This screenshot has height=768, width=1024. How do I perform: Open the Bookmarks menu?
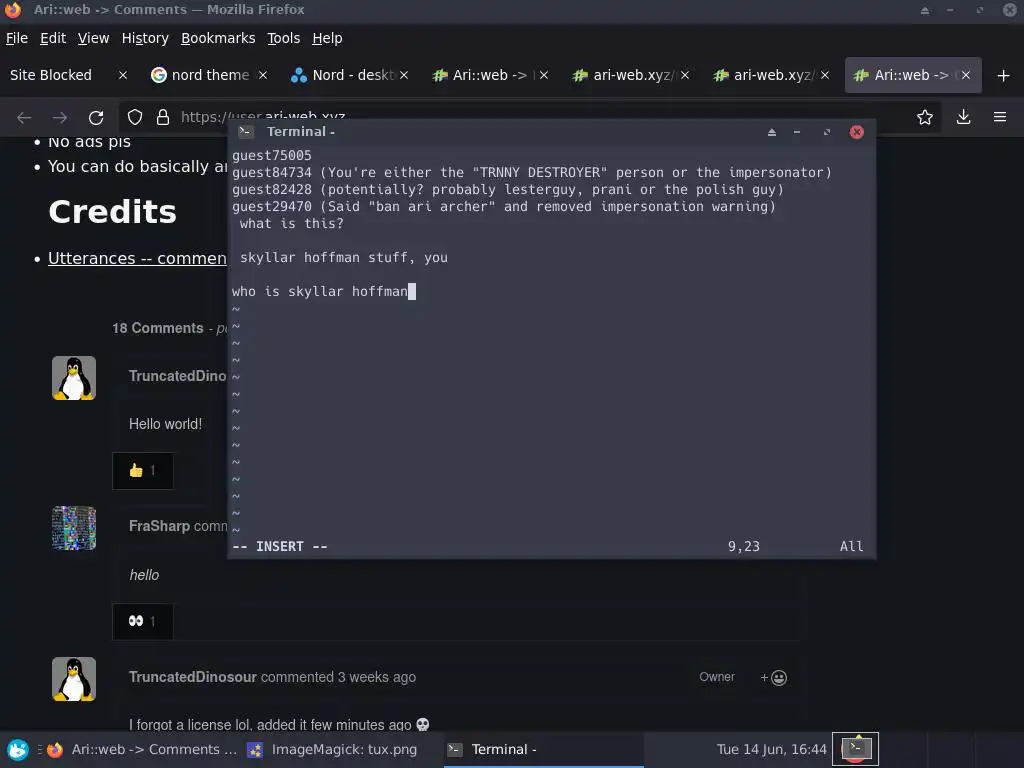click(218, 39)
